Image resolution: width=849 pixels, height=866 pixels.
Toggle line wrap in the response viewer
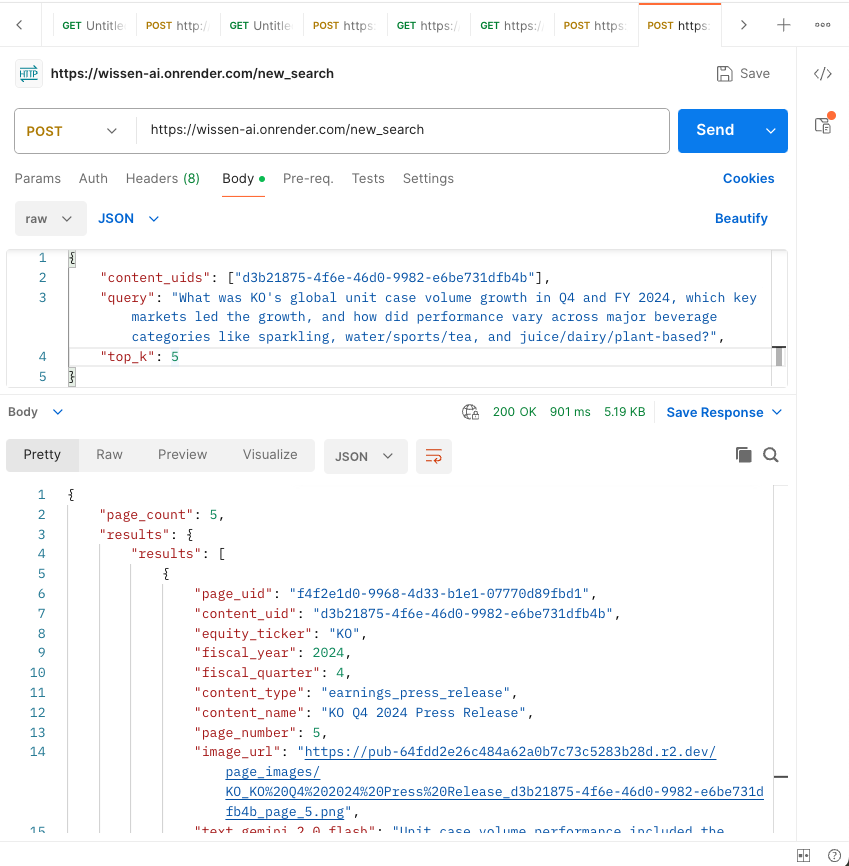tap(434, 456)
